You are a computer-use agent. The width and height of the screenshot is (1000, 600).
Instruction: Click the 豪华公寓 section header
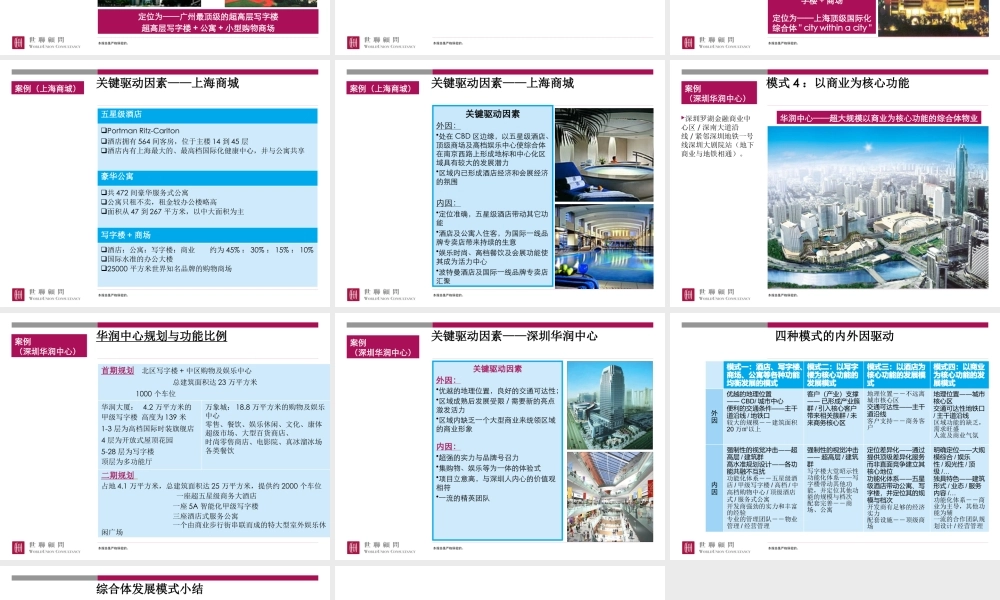pyautogui.click(x=208, y=177)
